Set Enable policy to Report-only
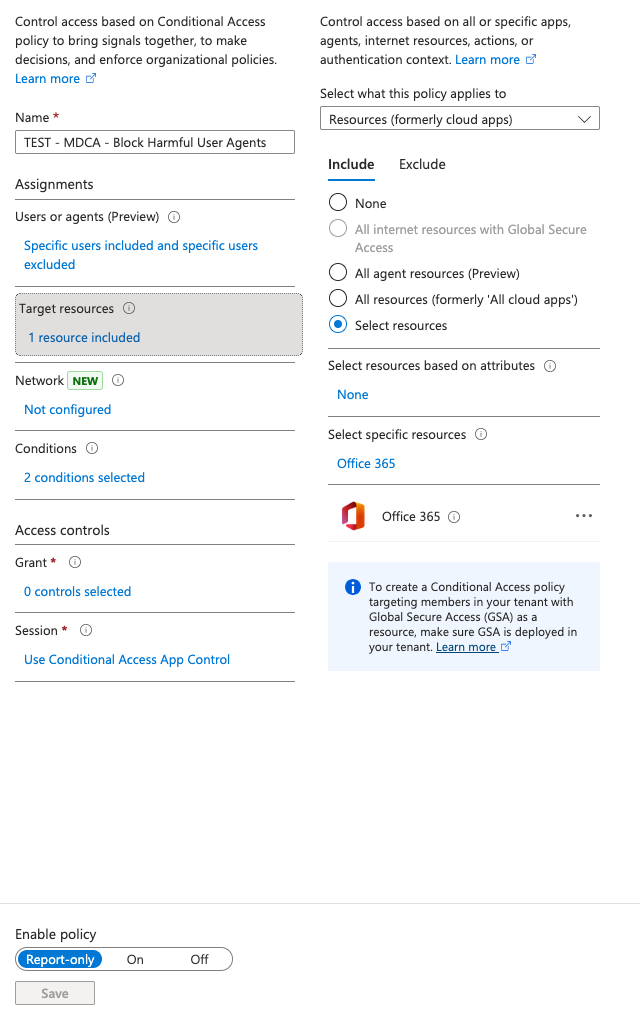This screenshot has height=1017, width=640. point(60,959)
